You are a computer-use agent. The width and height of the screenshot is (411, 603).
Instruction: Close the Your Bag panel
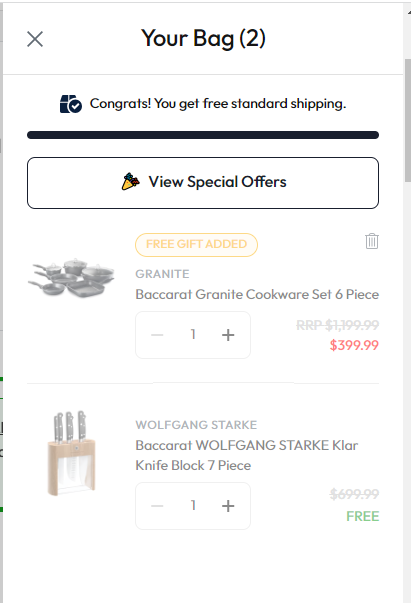[x=35, y=39]
